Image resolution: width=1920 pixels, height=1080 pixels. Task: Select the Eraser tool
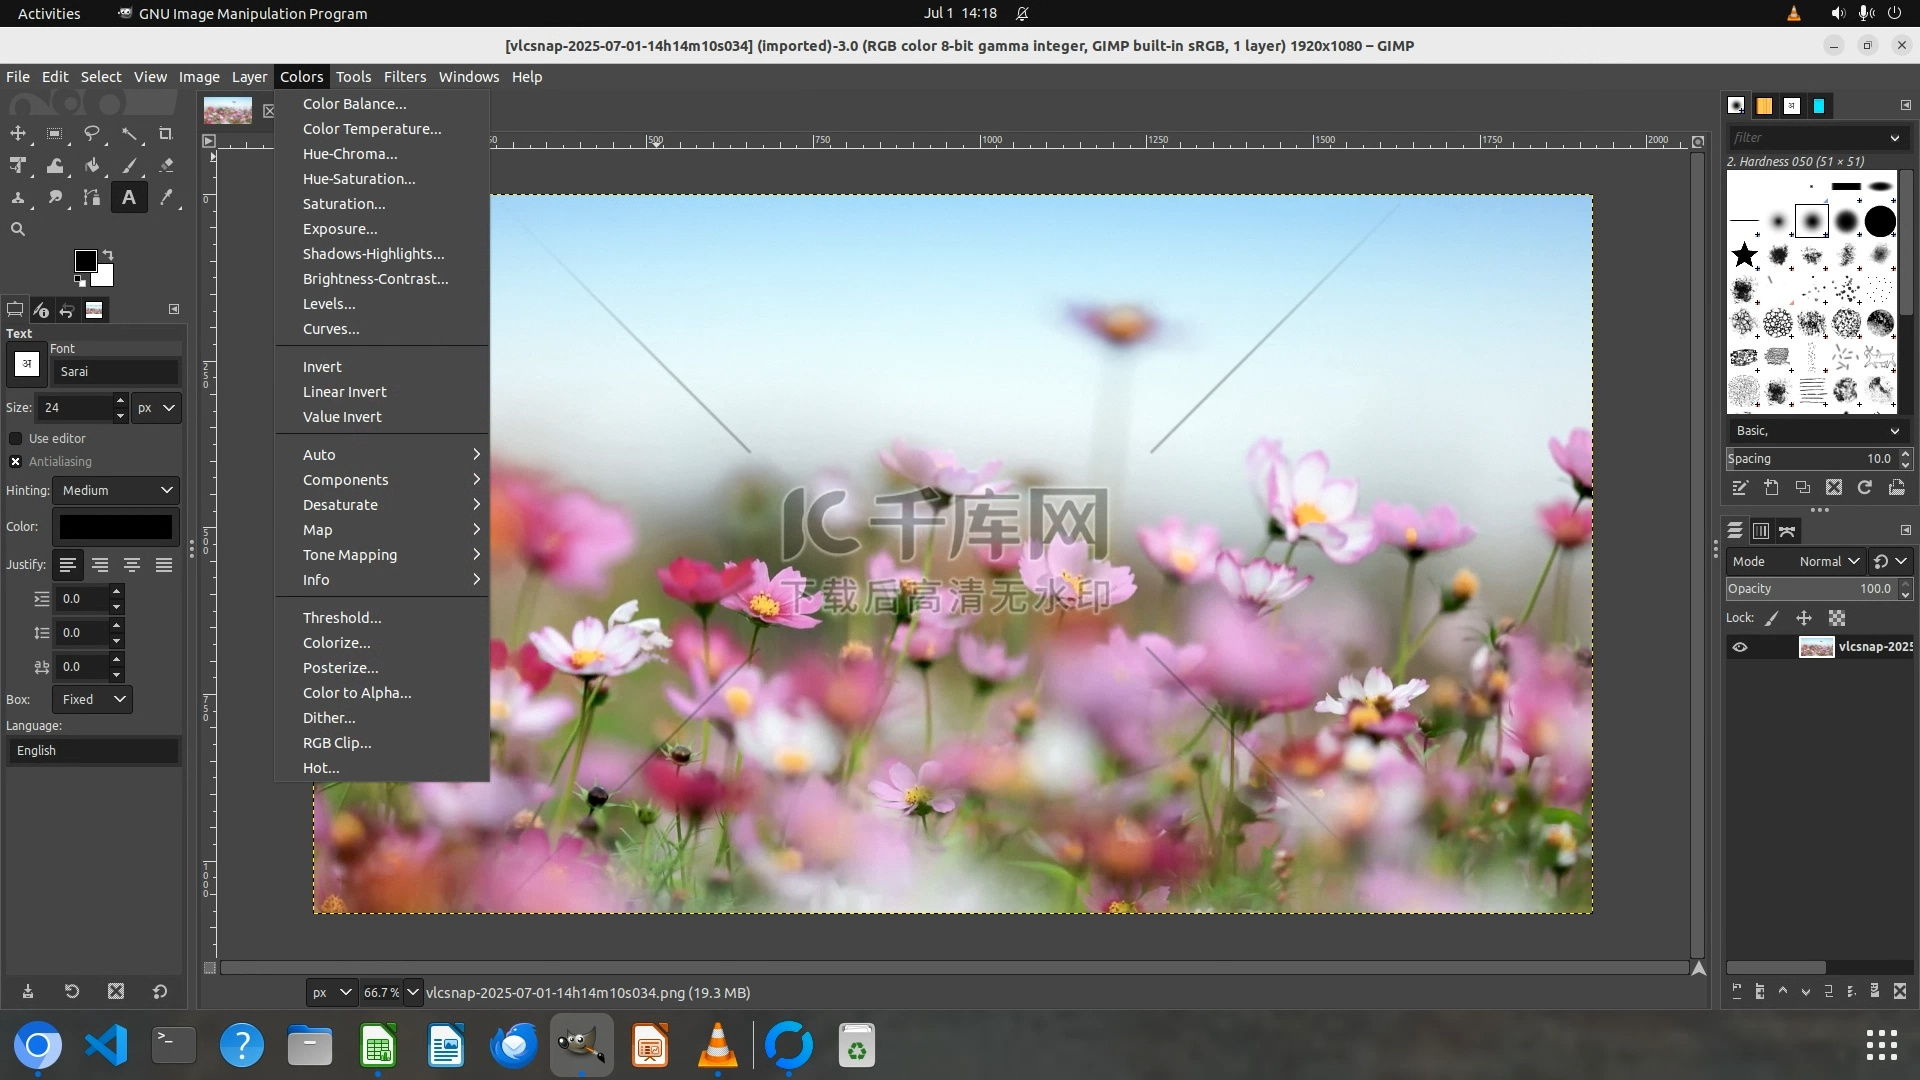pos(166,166)
